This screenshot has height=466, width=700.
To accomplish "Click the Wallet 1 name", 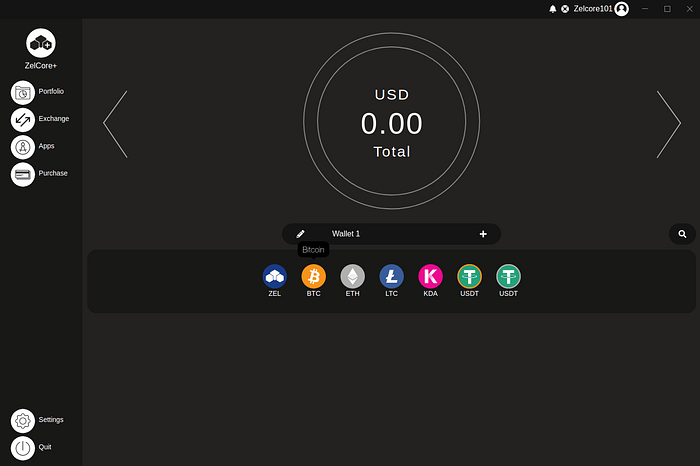I will [x=346, y=233].
